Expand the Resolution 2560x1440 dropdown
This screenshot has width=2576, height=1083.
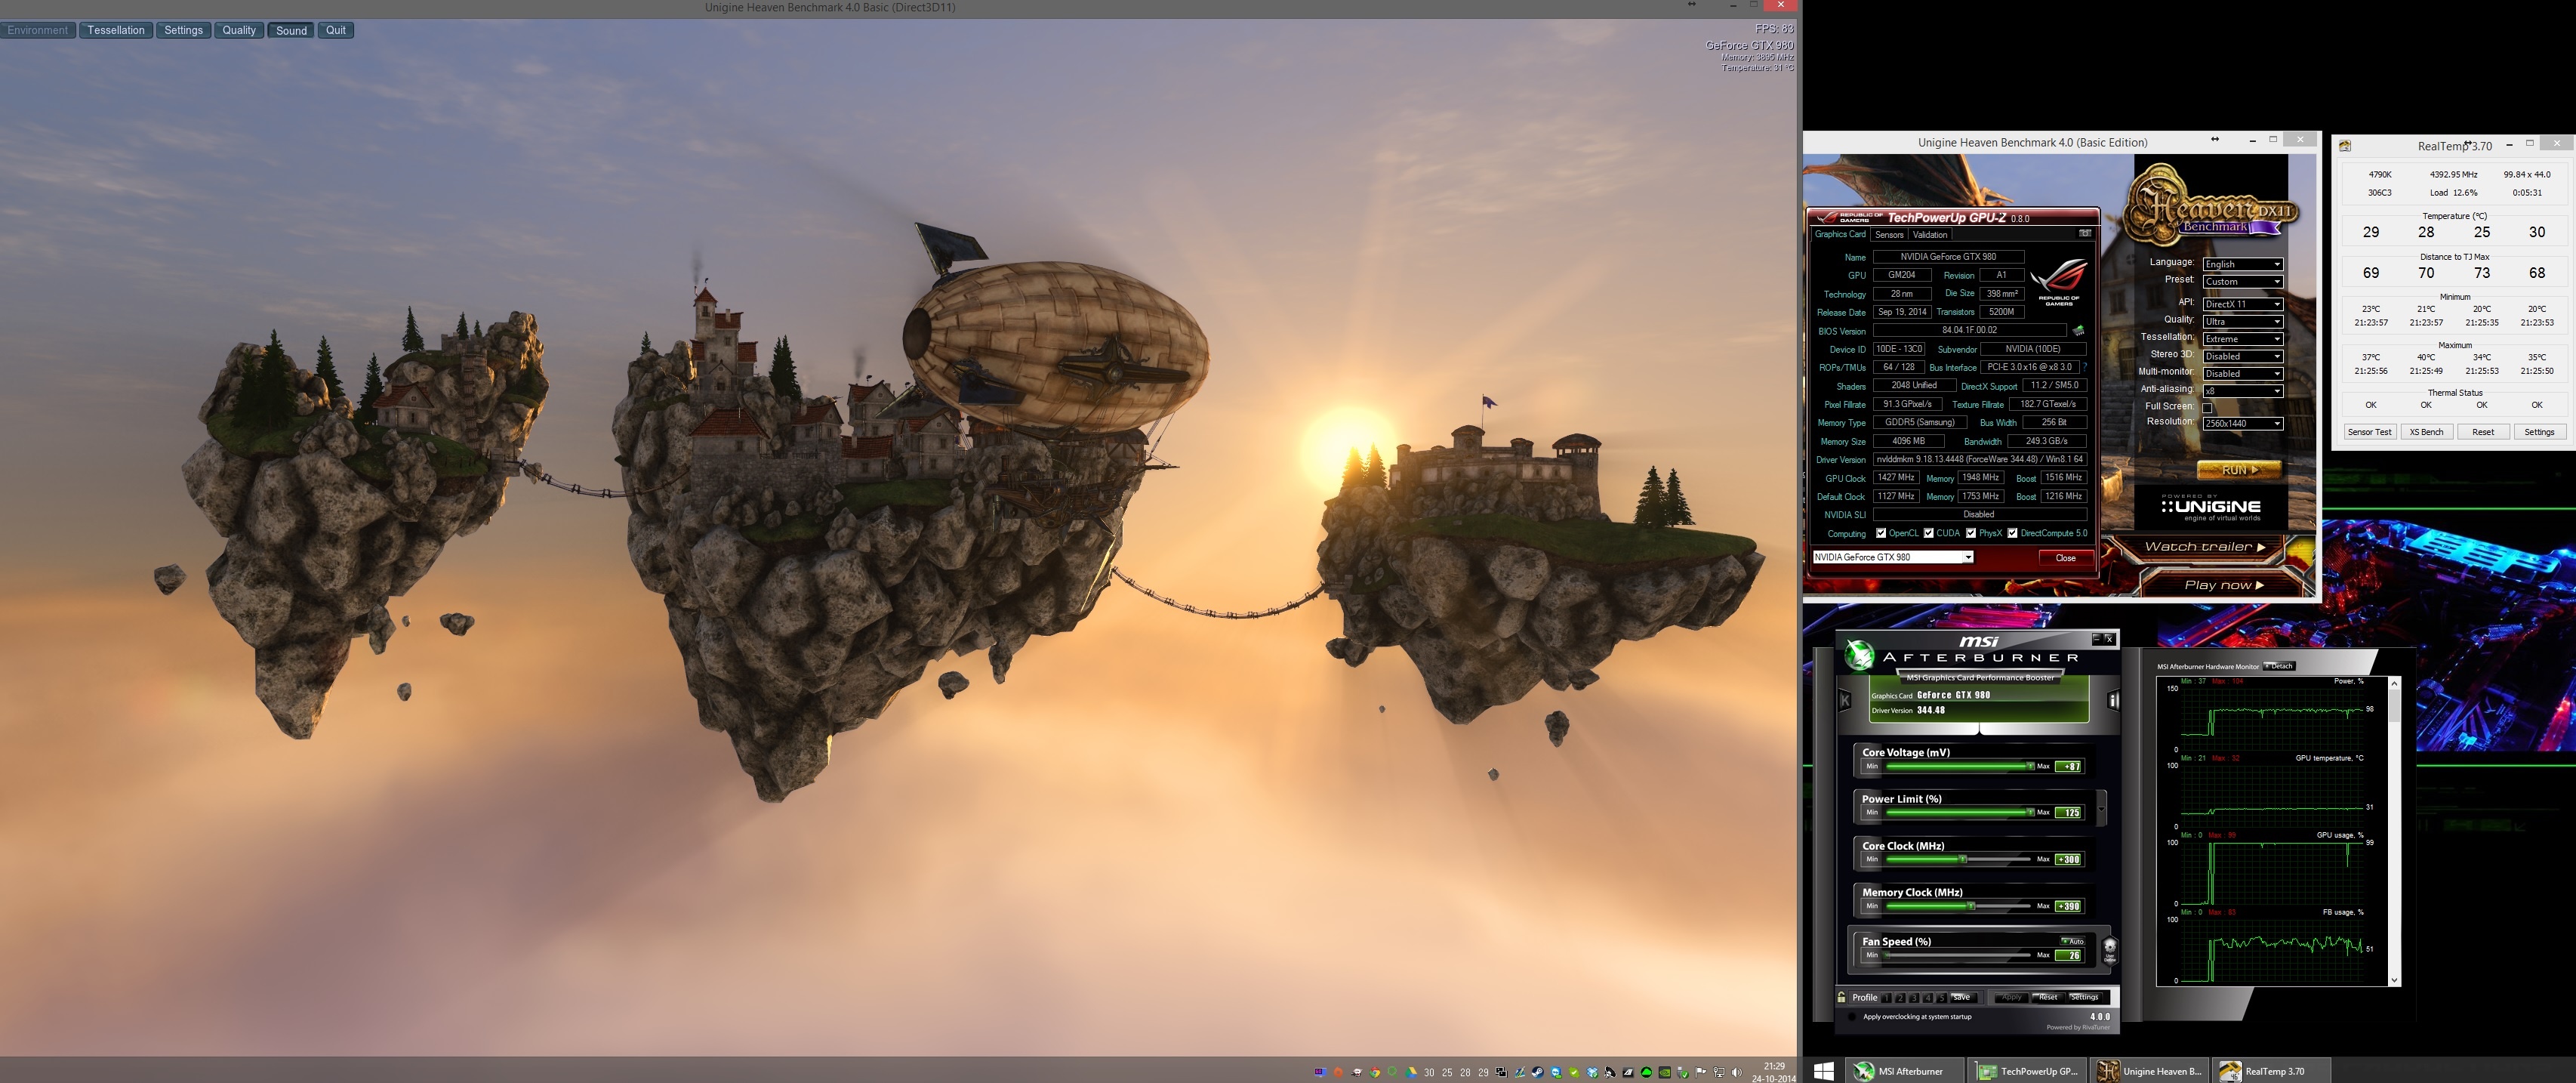2242,424
